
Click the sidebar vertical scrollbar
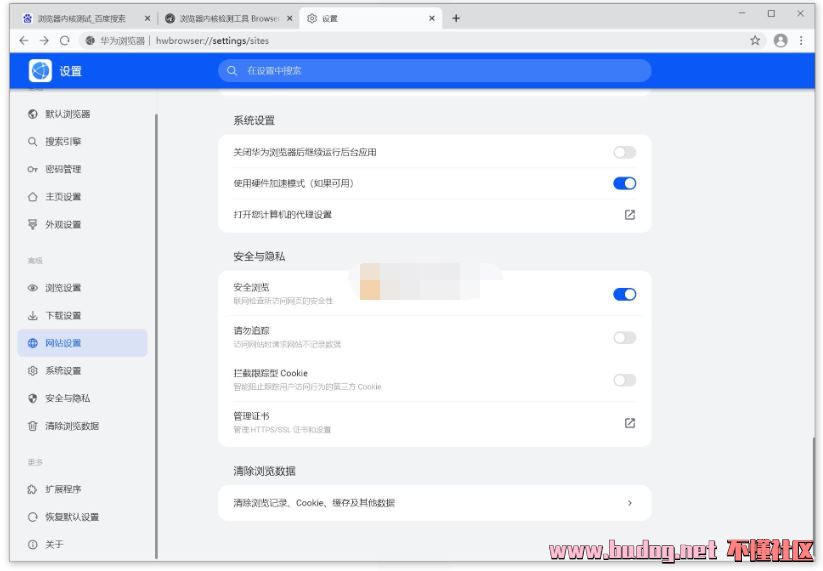(x=156, y=336)
